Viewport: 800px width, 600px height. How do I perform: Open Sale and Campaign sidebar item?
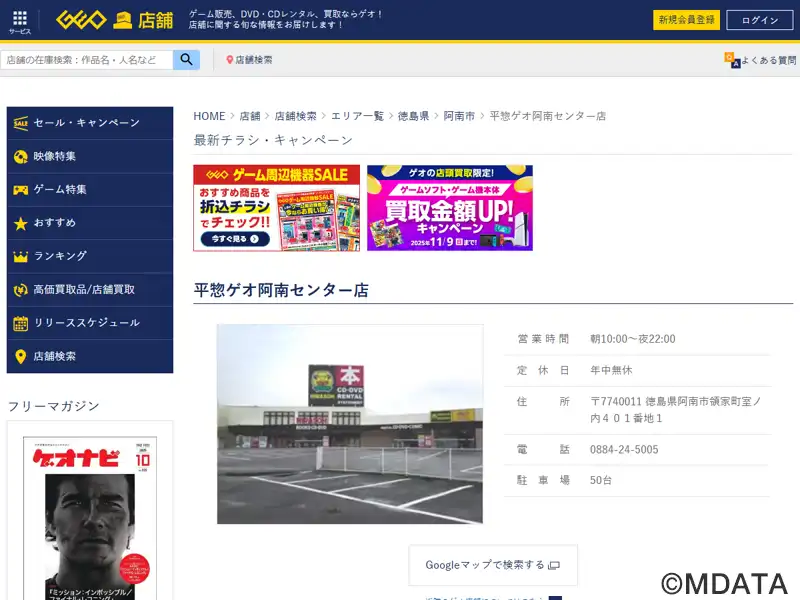coord(89,123)
